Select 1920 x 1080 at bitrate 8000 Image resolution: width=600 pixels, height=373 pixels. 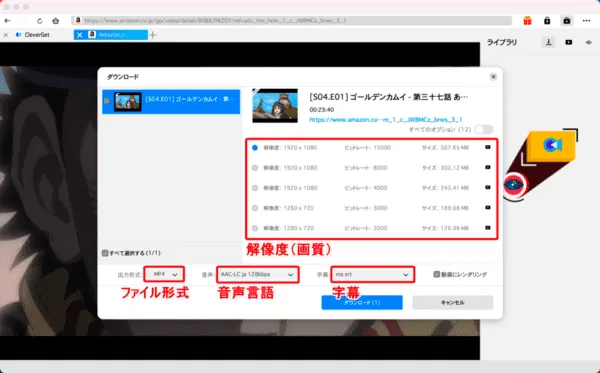coord(255,168)
